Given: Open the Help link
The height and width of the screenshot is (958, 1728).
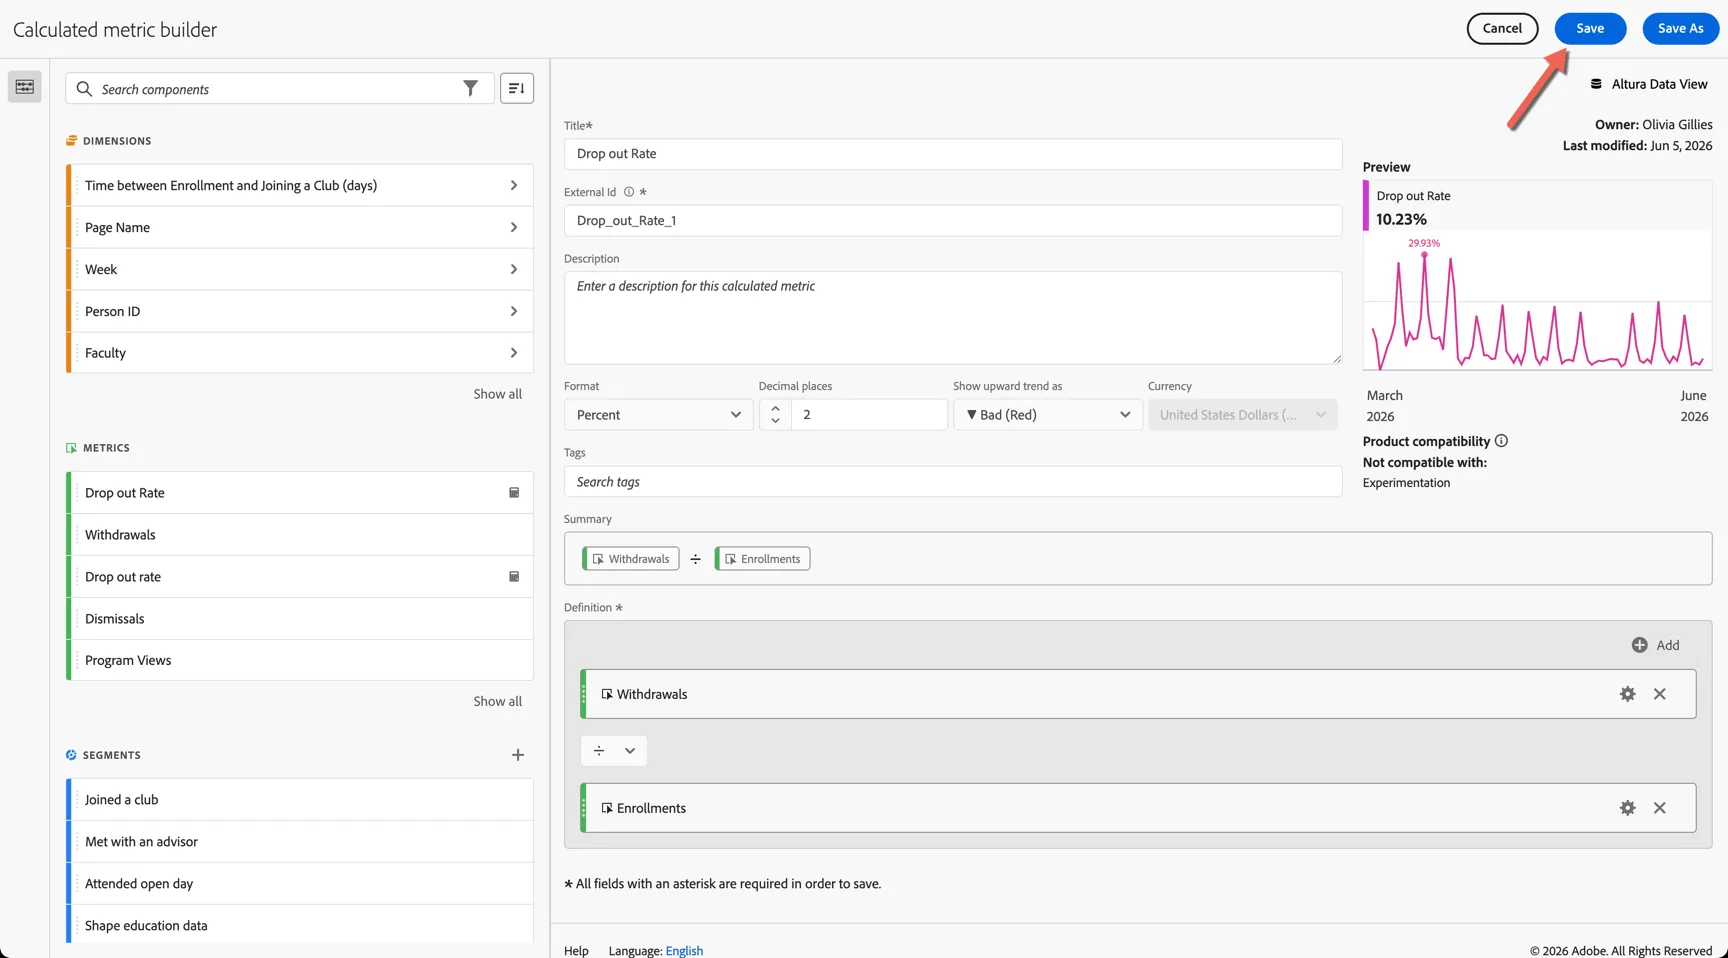Looking at the screenshot, I should pos(576,951).
